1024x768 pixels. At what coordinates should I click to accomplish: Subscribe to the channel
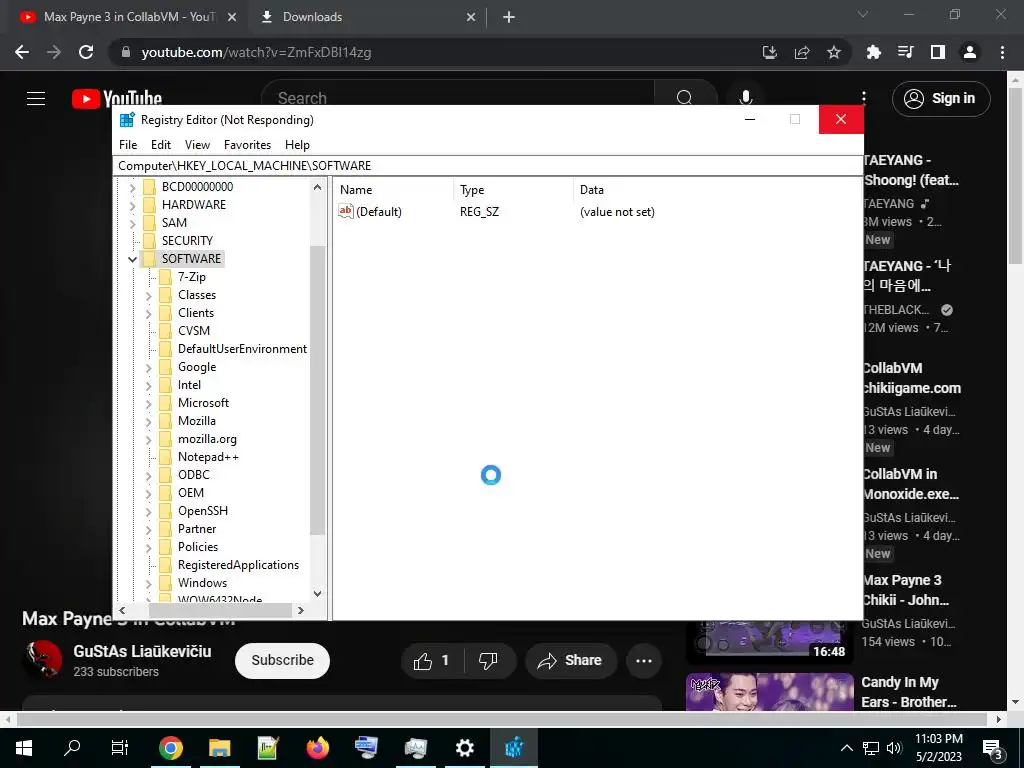[282, 660]
